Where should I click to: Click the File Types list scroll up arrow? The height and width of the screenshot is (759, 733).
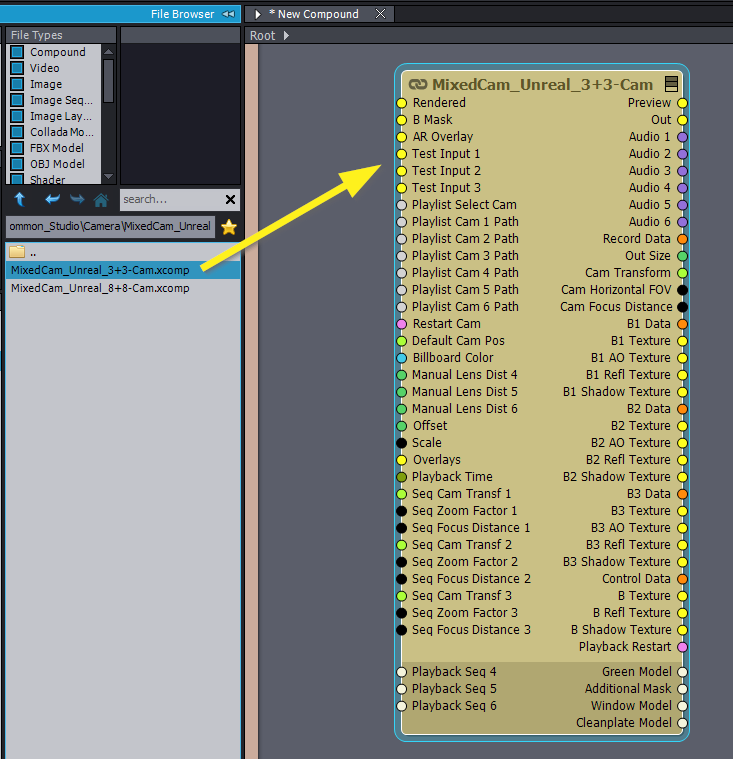click(x=108, y=51)
